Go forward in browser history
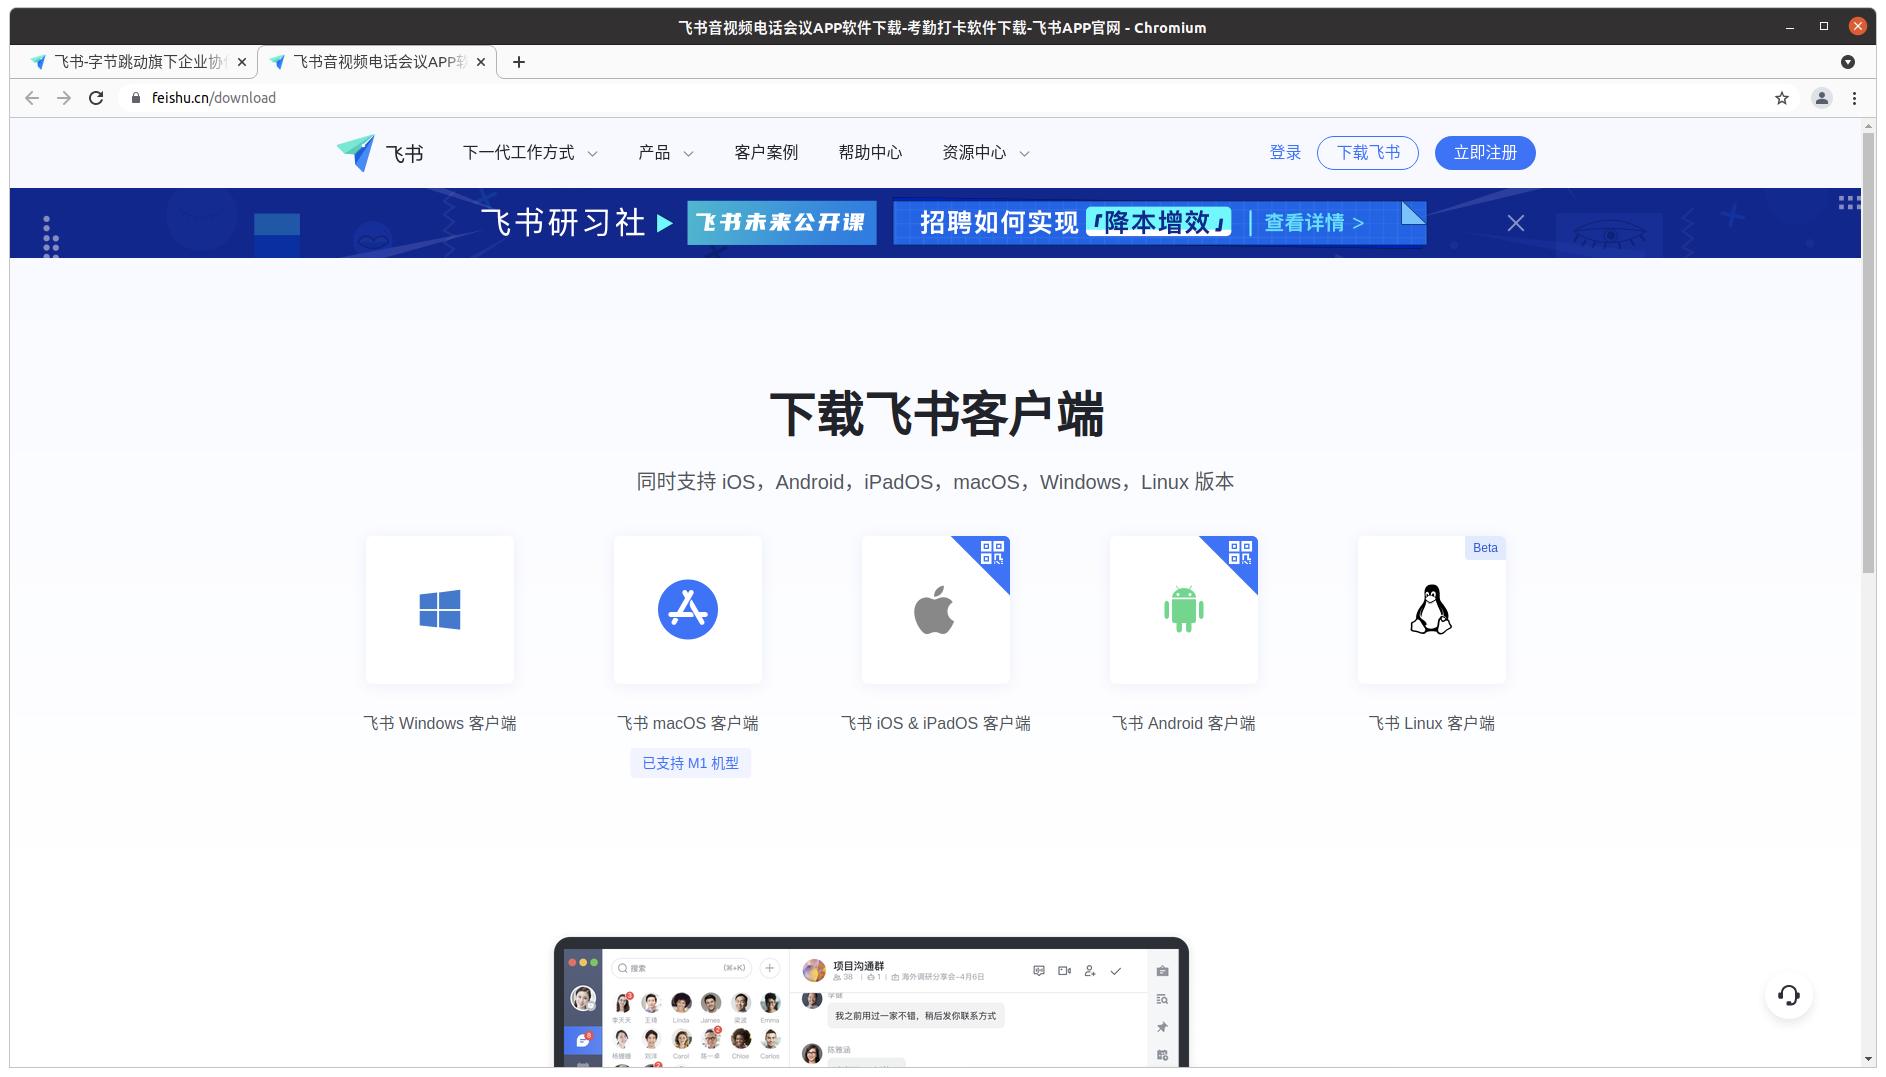 [64, 98]
